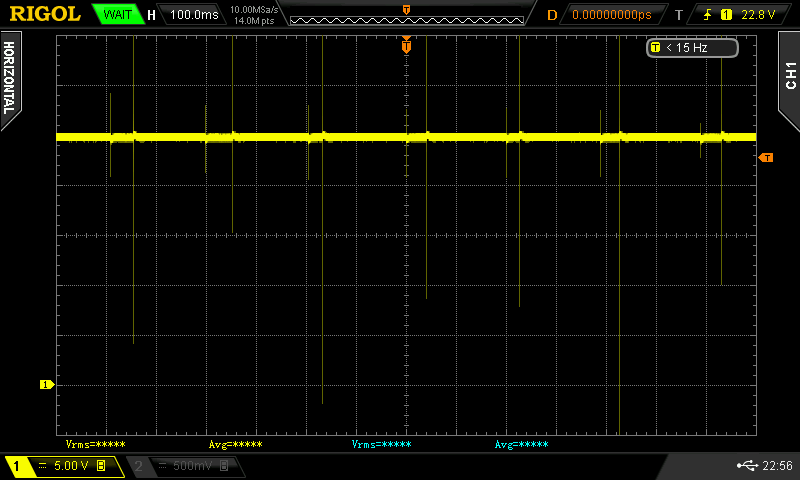800x480 pixels.
Task: Click the yellow channel 1 ground marker
Action: (x=46, y=384)
